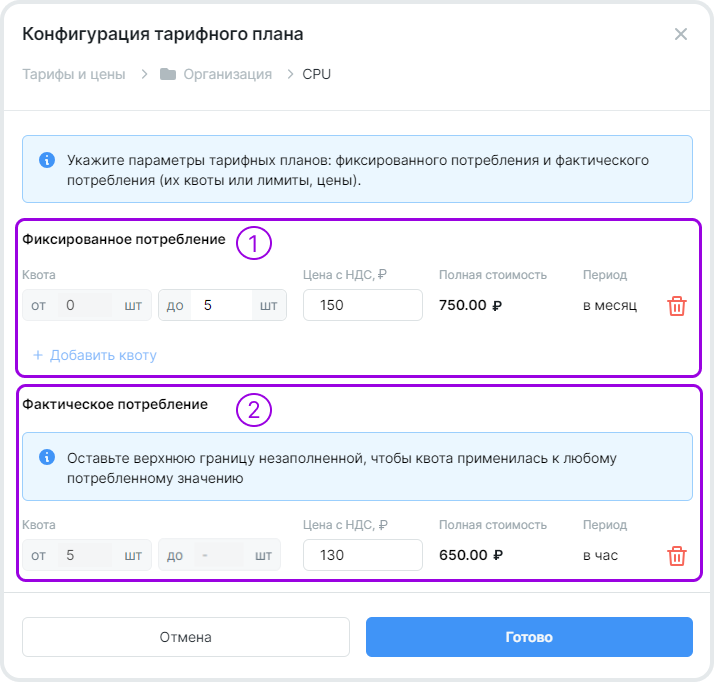The height and width of the screenshot is (682, 714).
Task: Click the info icon in top hint banner
Action: (46, 160)
